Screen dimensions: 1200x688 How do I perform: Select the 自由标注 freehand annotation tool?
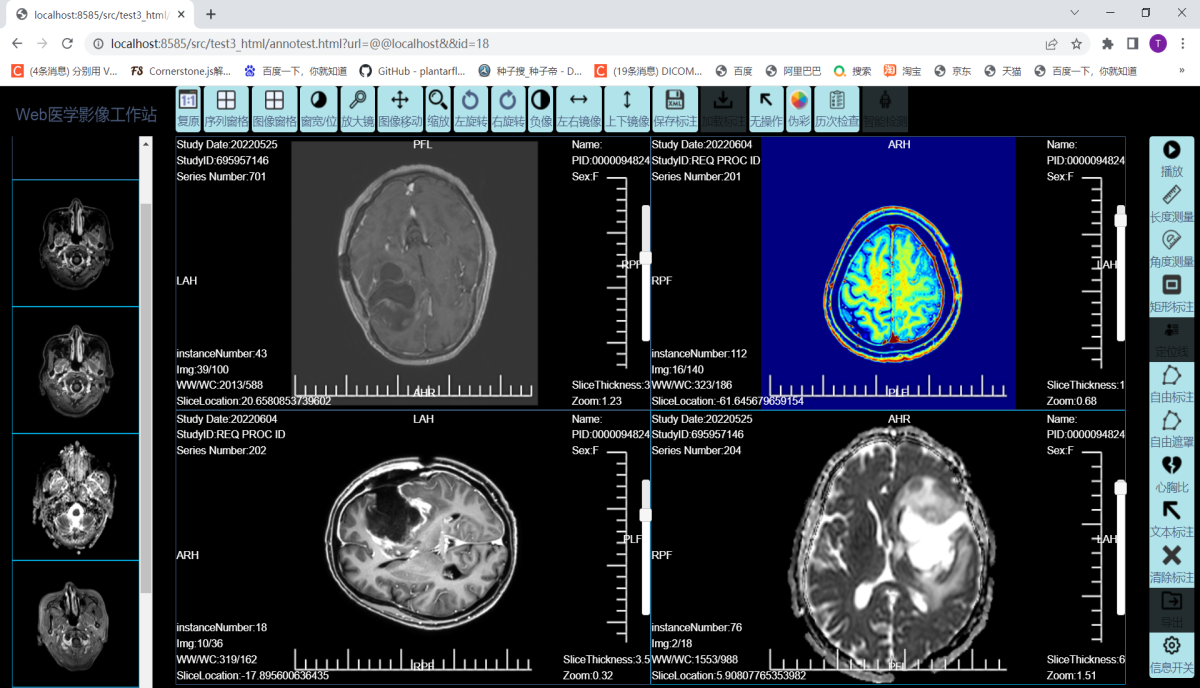[1172, 385]
